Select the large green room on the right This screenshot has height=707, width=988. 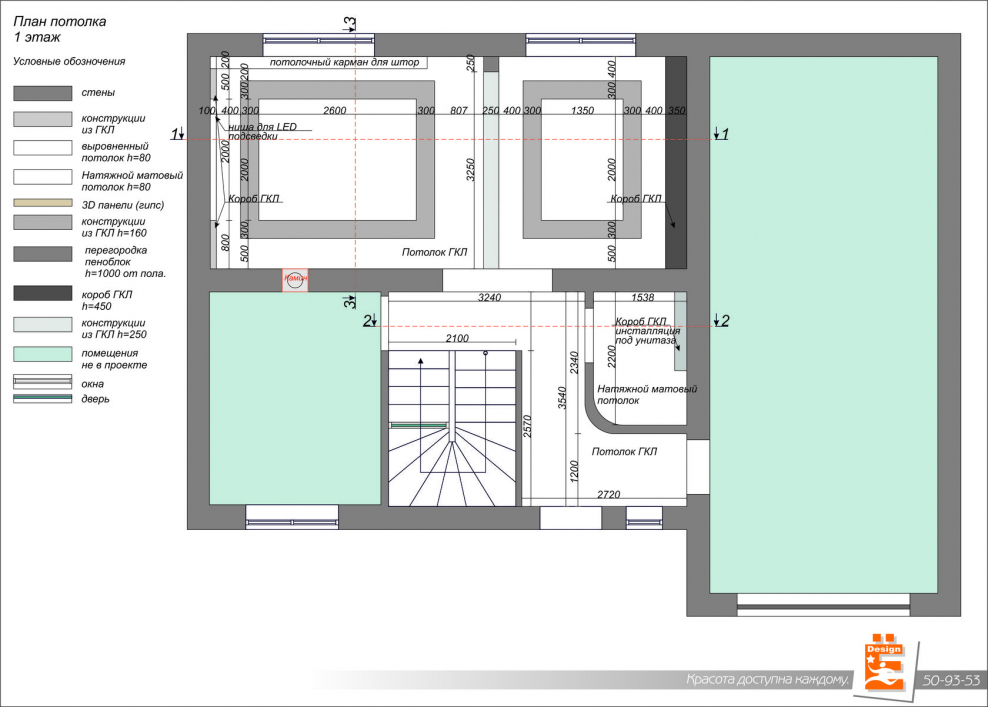coord(823,325)
